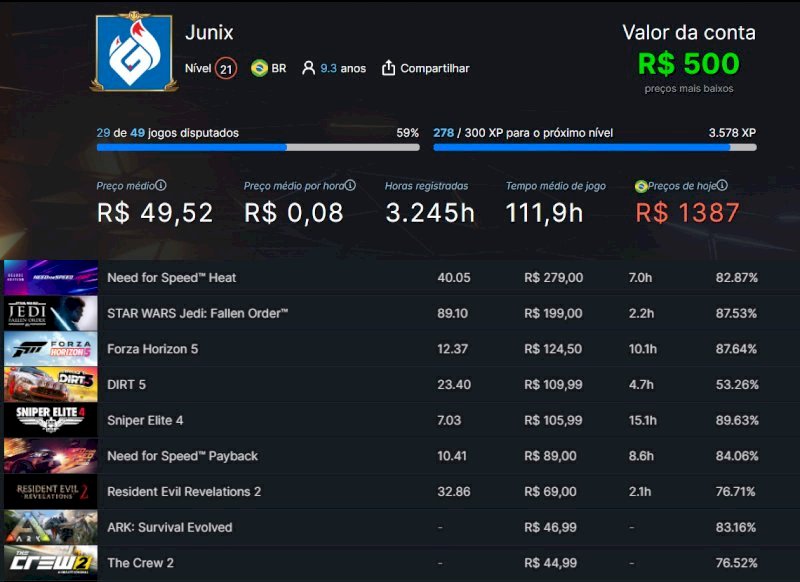Click the XP next level progress bar
800x582 pixels.
point(594,147)
